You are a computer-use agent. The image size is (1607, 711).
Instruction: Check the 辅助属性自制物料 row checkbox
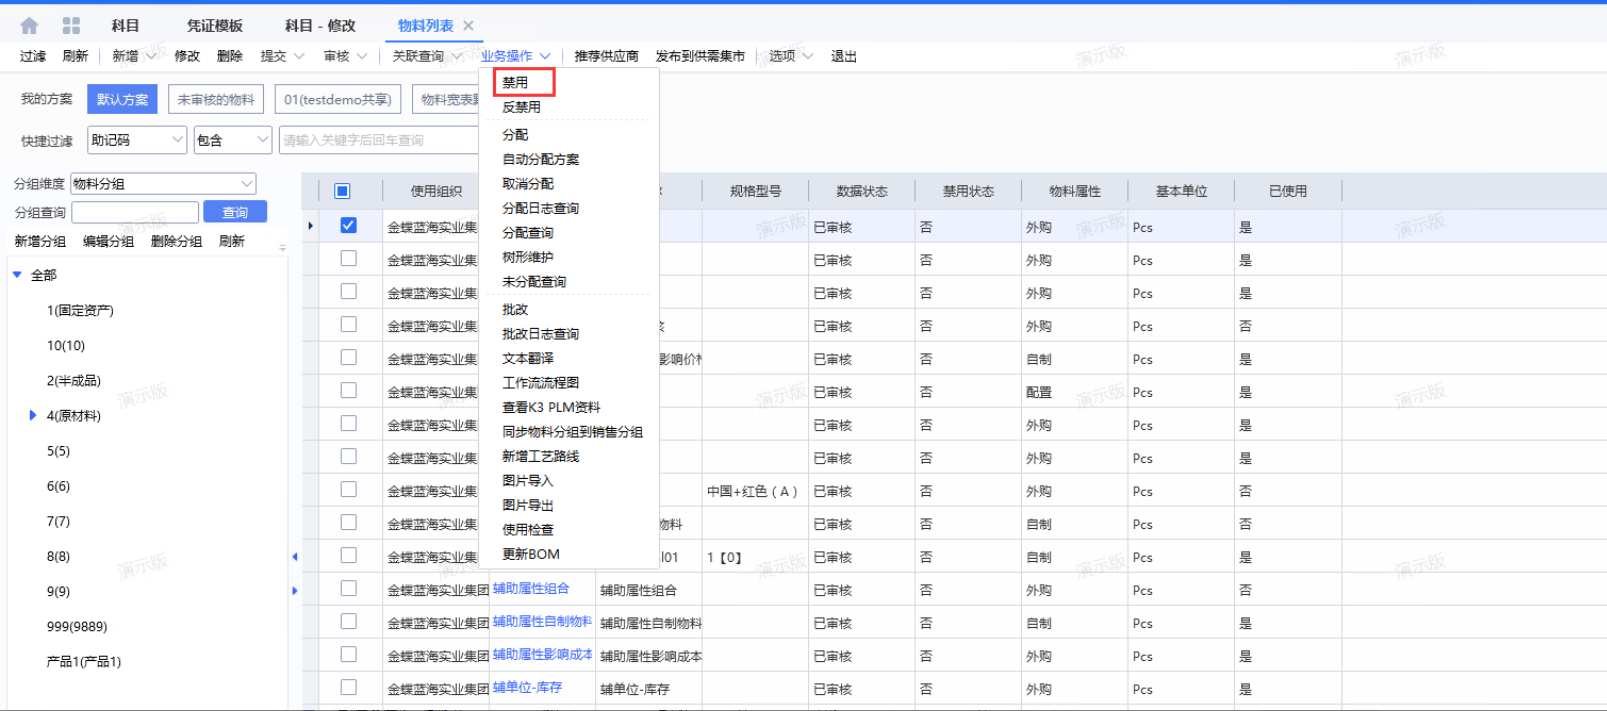point(348,622)
